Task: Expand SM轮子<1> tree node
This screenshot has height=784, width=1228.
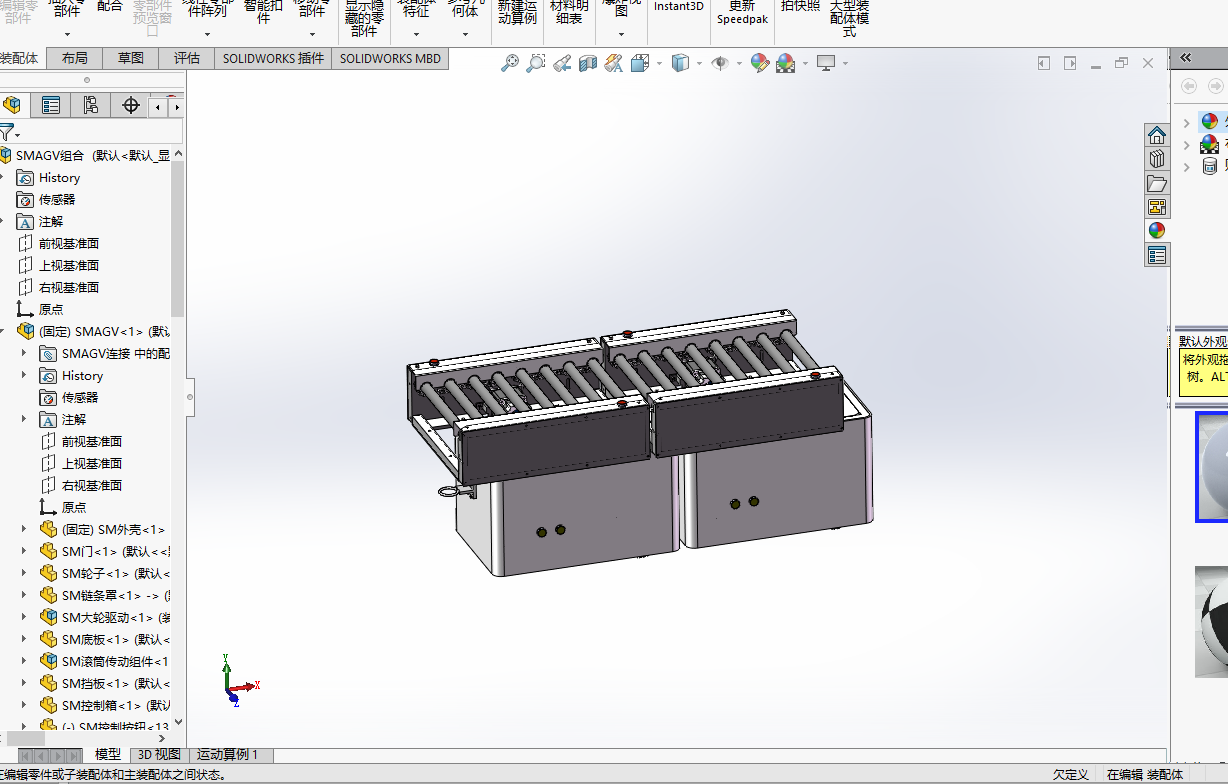Action: [25, 573]
